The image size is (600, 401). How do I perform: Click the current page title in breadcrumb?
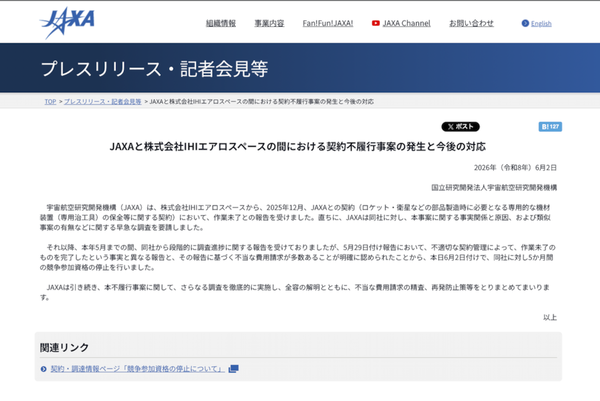[x=261, y=102]
